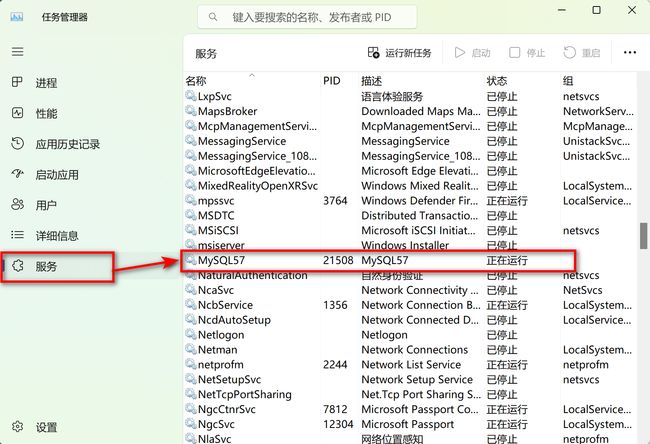
Task: Click the service icon beside LxpSvc
Action: (191, 96)
